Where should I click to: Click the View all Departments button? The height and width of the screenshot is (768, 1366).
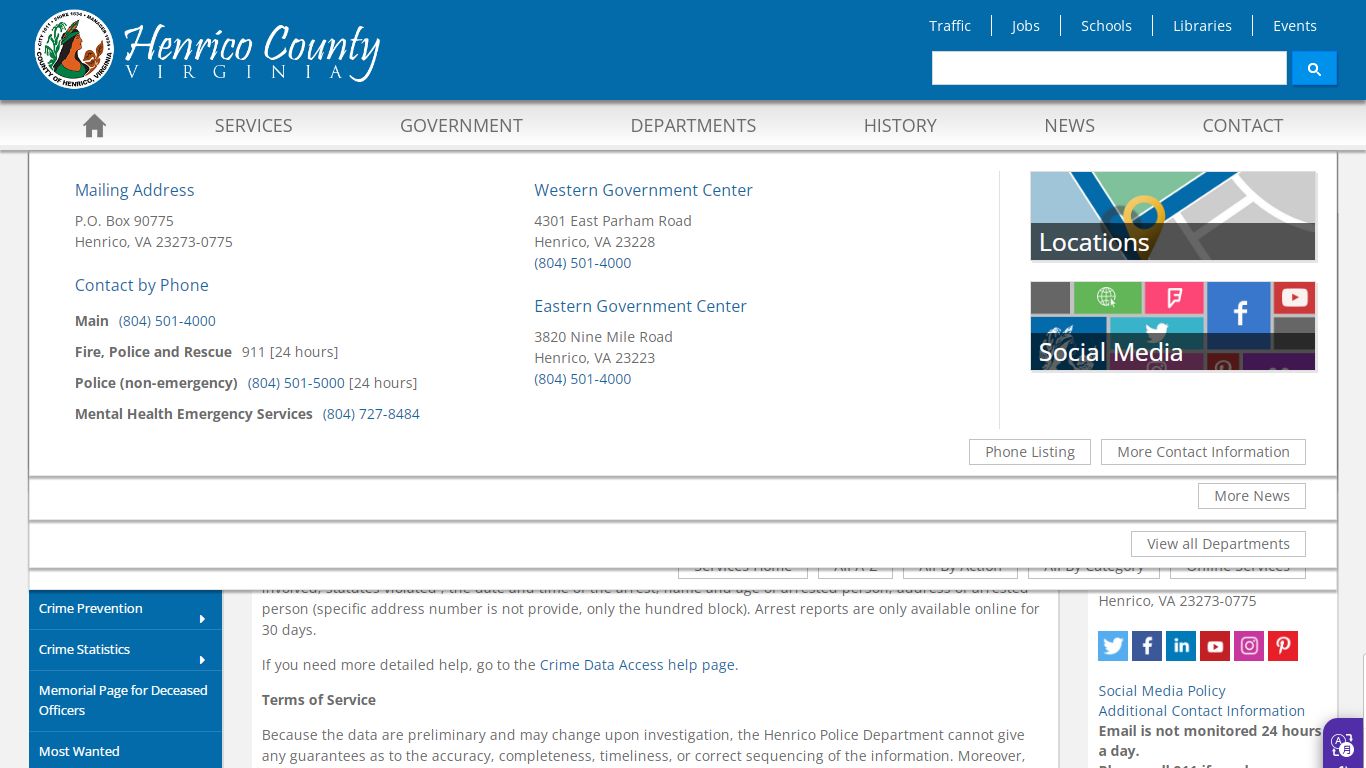point(1218,544)
